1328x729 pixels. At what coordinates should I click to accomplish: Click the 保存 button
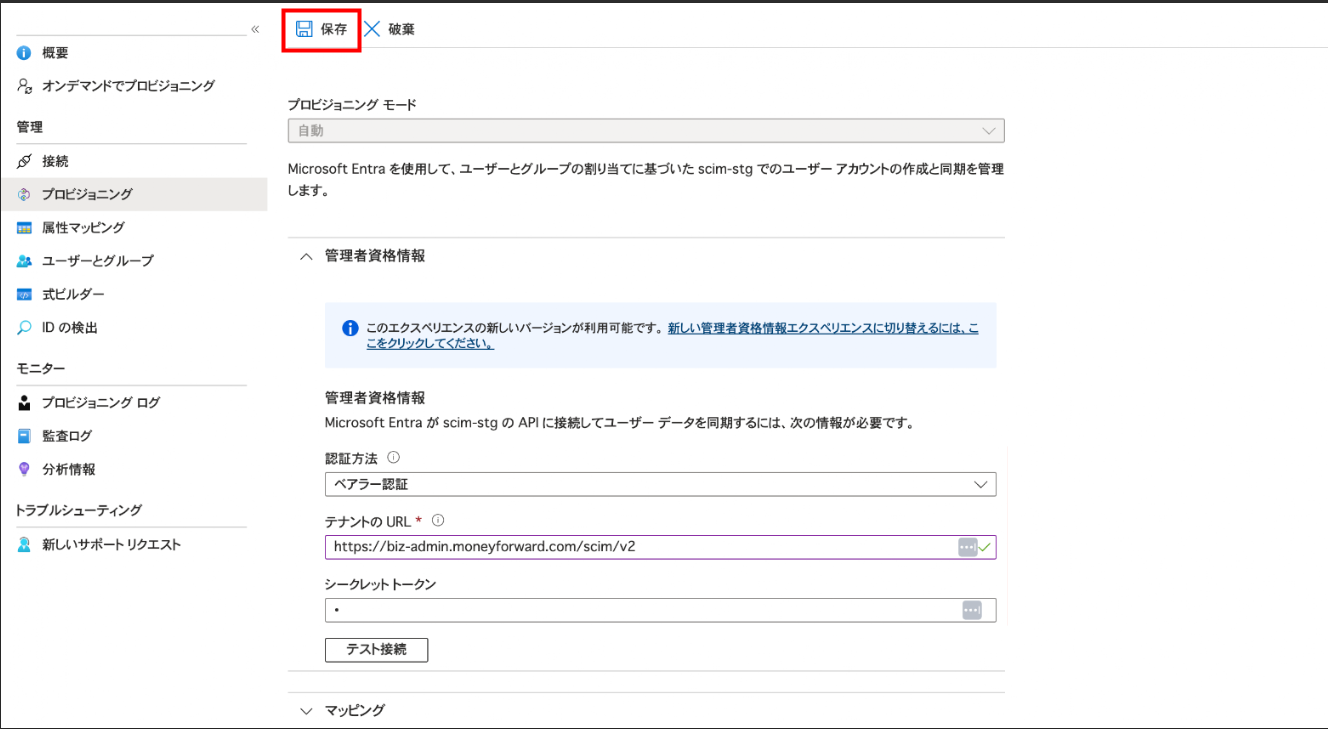(321, 29)
